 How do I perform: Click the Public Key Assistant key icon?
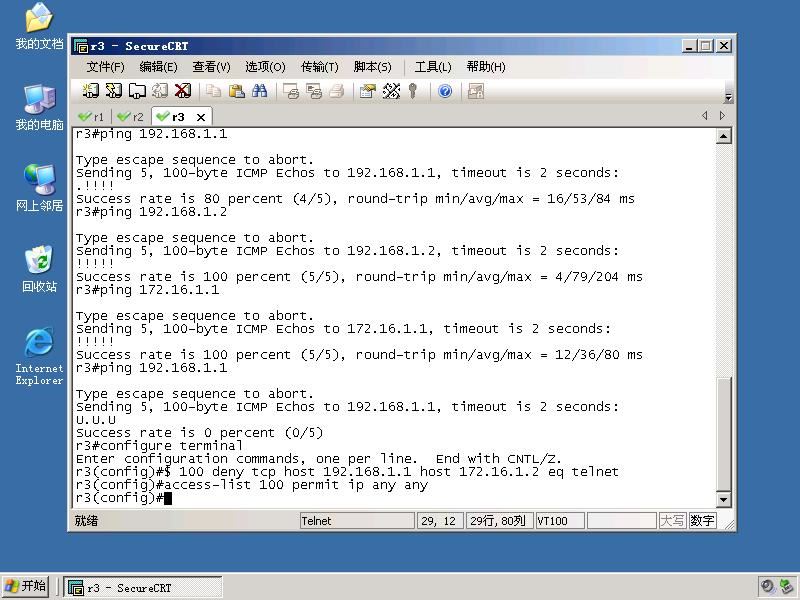(413, 91)
